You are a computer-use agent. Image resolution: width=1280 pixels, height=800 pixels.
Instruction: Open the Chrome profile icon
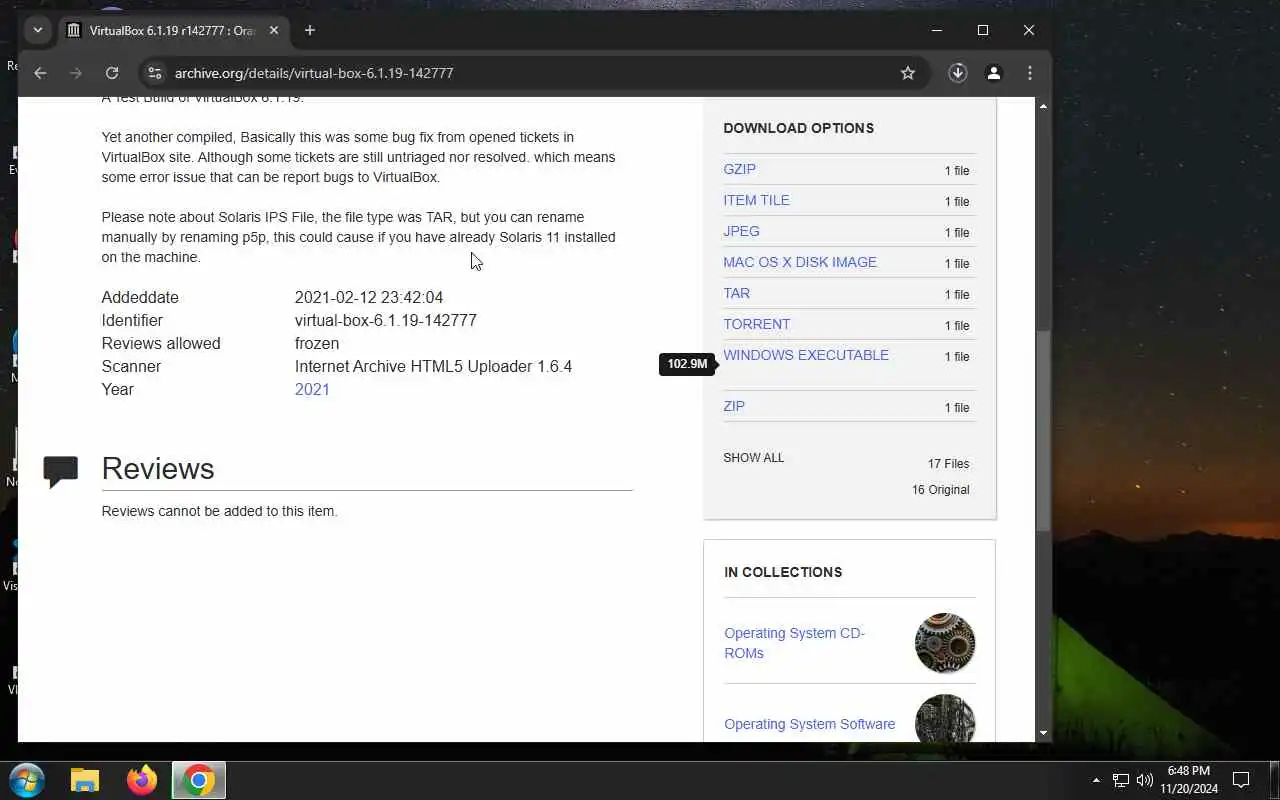pyautogui.click(x=994, y=73)
